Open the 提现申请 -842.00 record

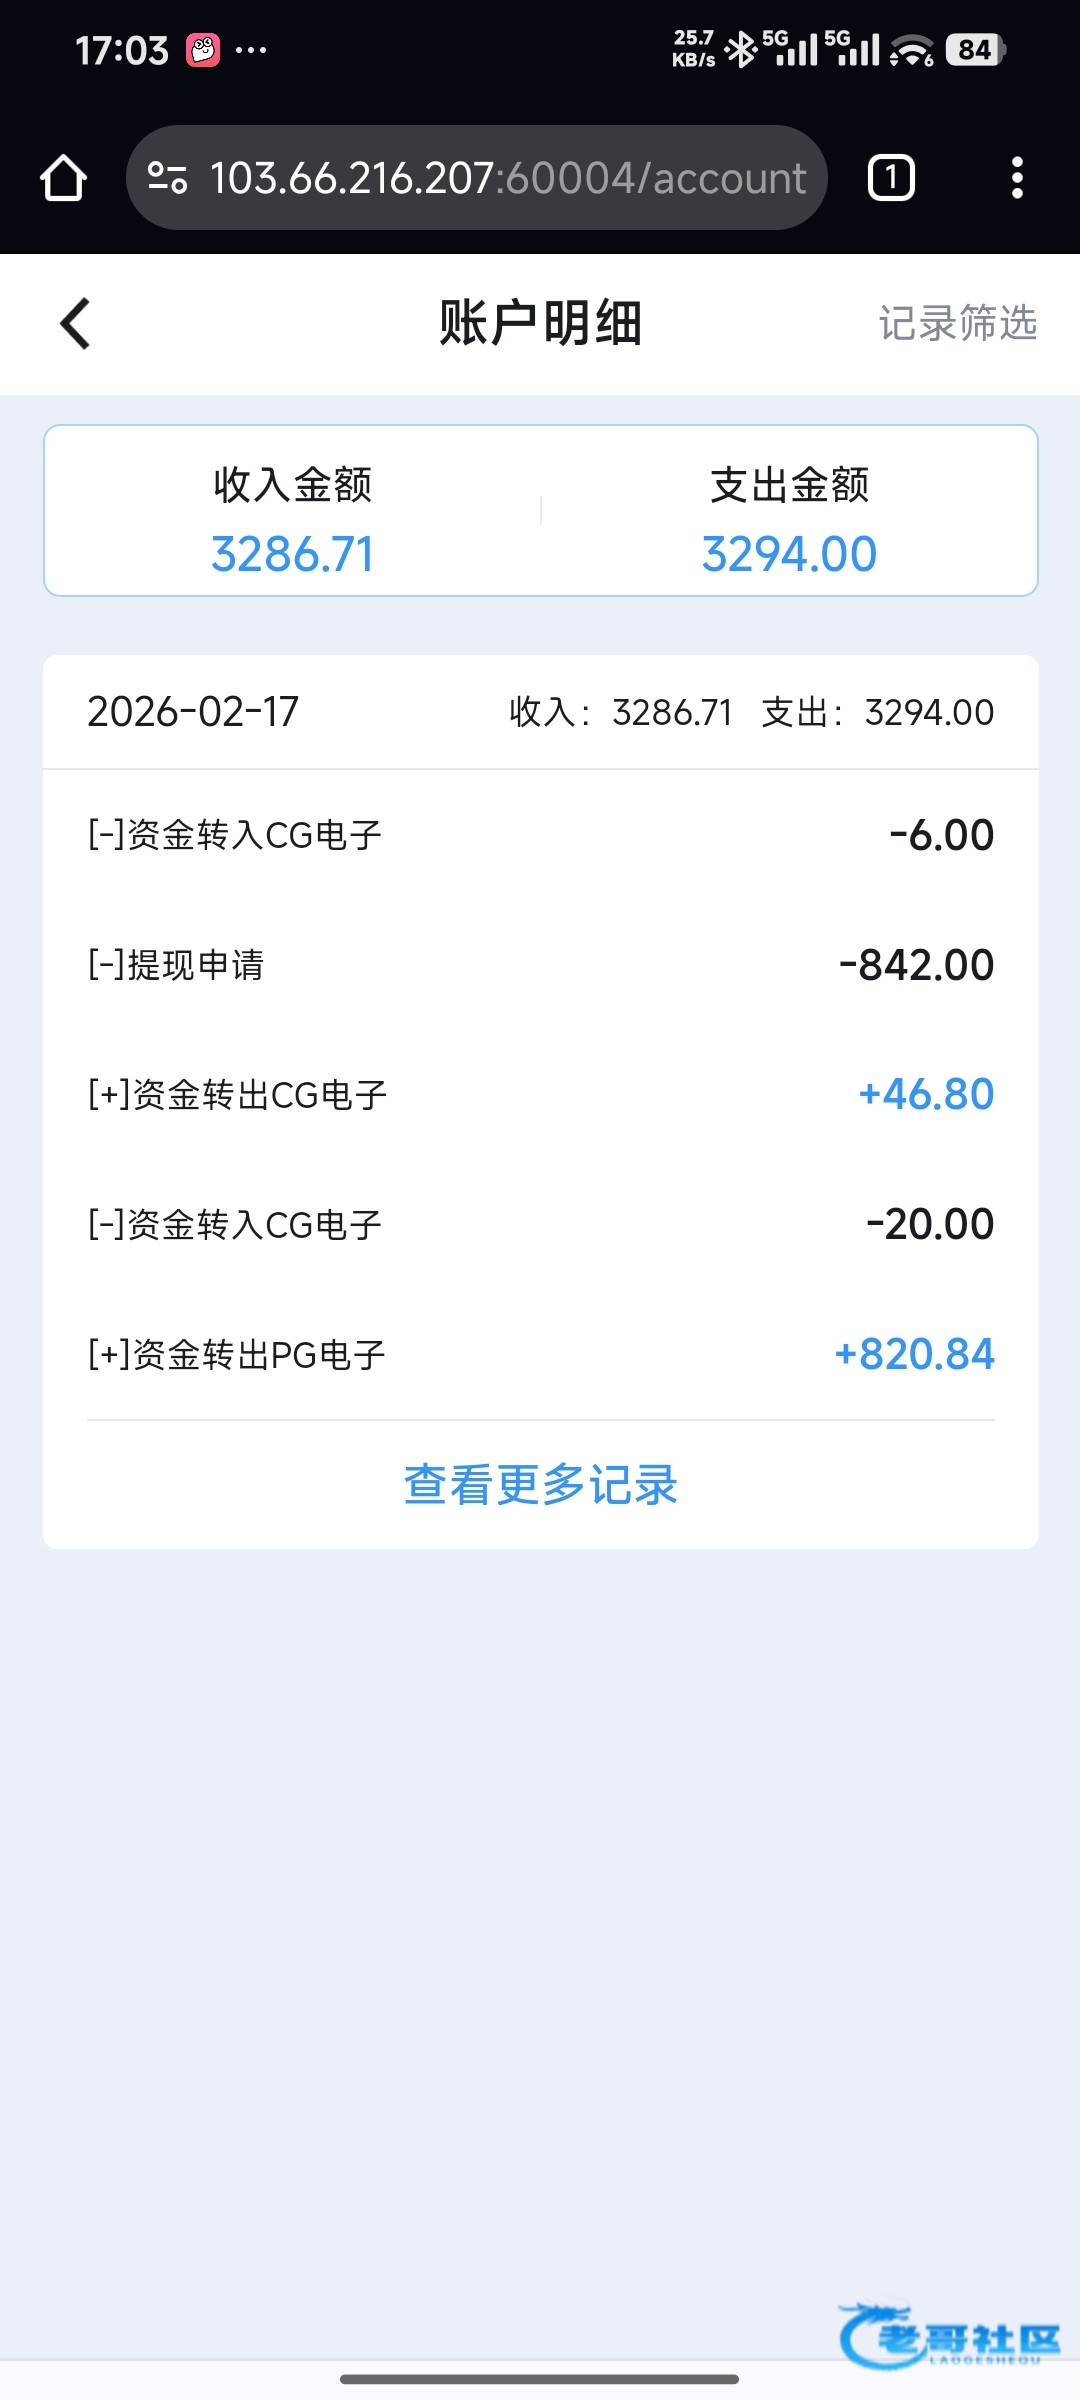pyautogui.click(x=540, y=965)
